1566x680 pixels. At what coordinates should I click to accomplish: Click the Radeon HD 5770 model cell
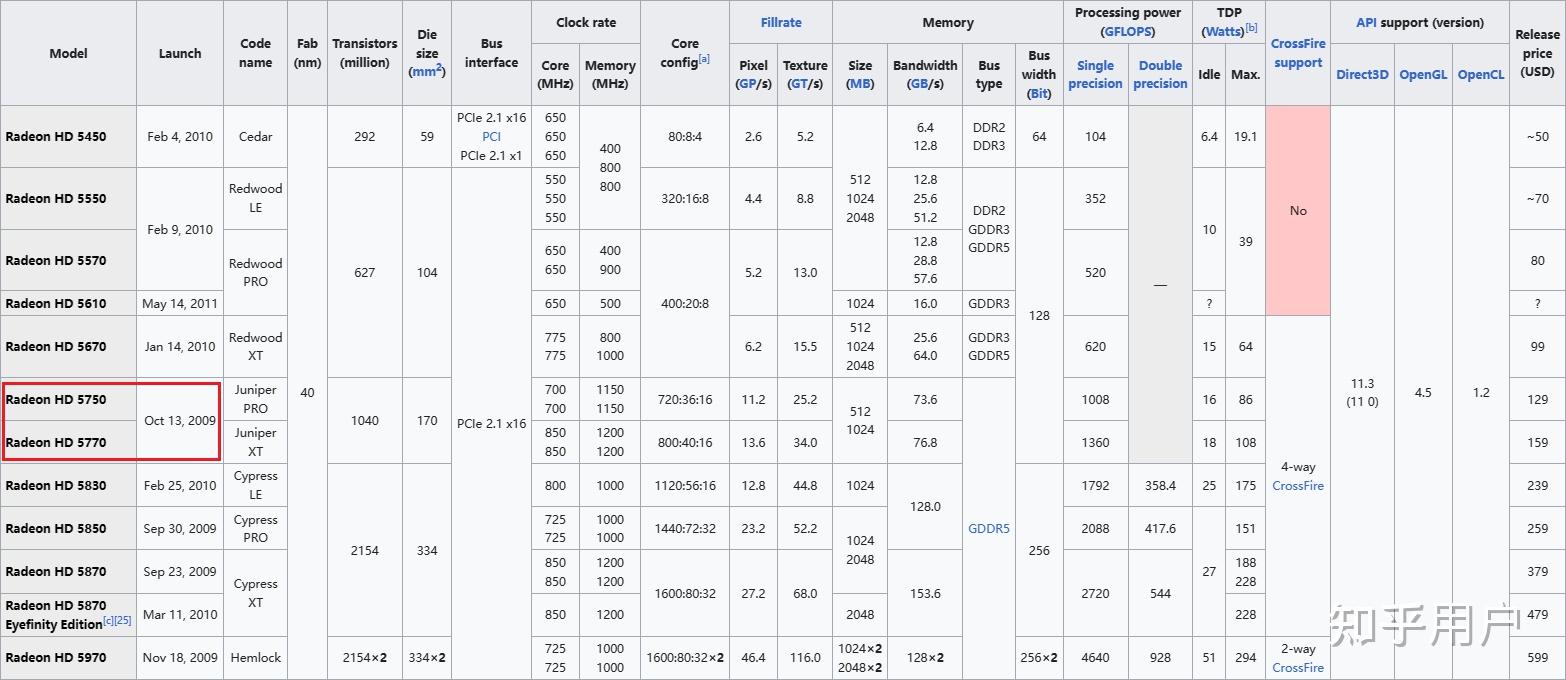68,442
